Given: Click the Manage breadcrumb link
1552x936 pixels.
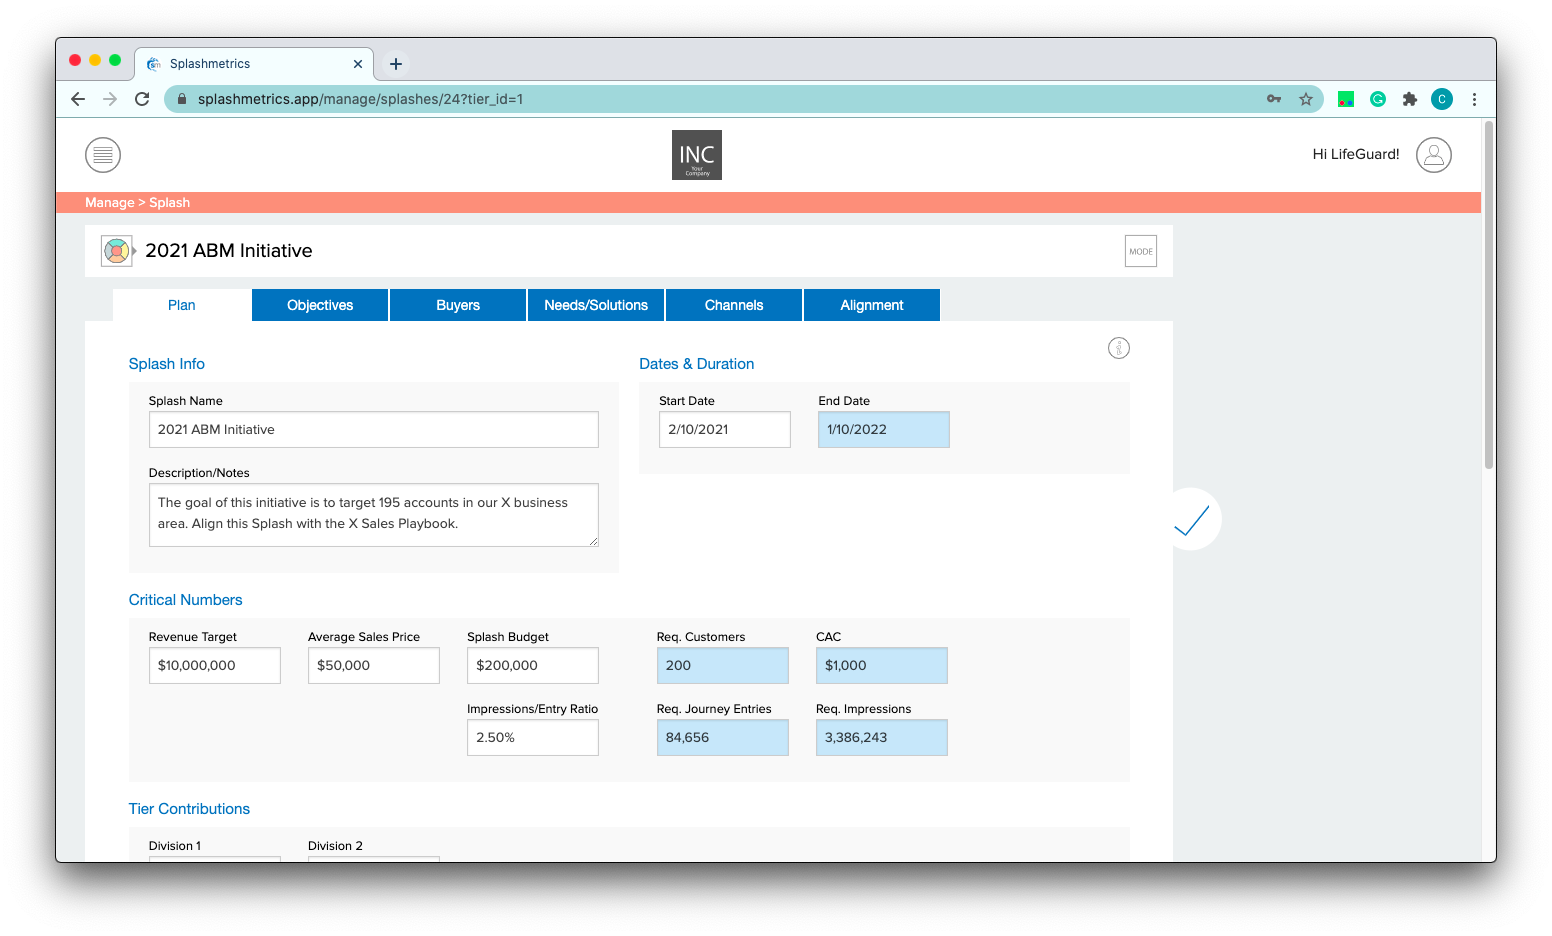Looking at the screenshot, I should tap(109, 202).
